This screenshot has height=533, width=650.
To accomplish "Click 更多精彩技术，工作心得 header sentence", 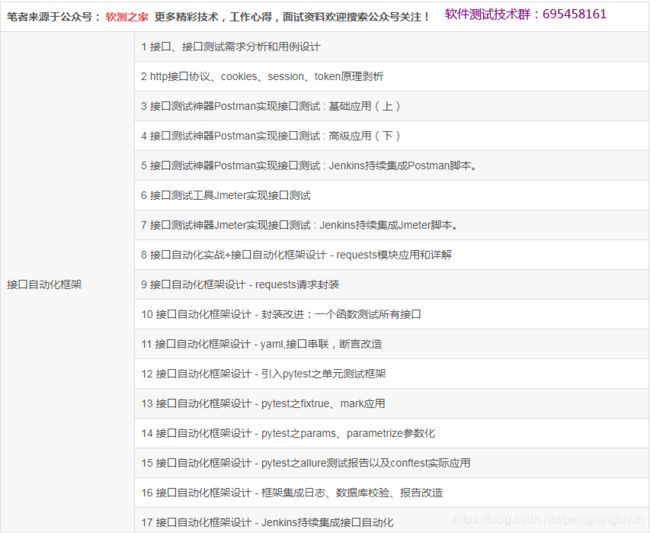I will pos(292,17).
